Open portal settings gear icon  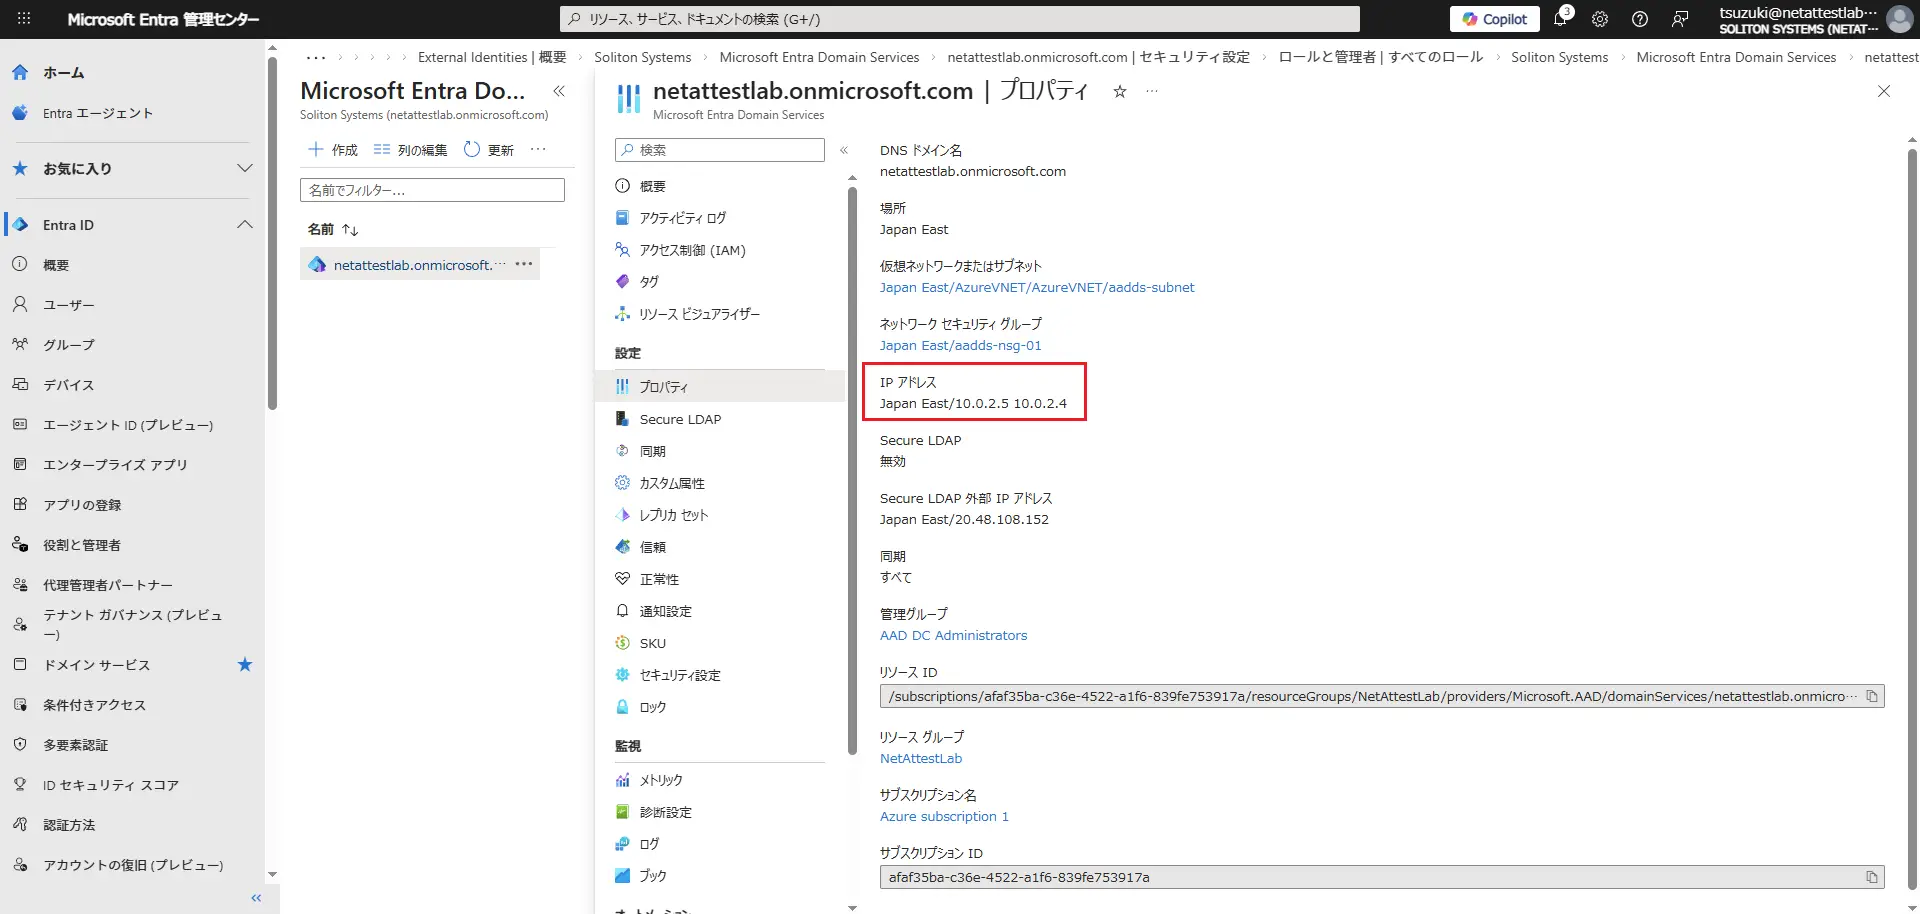1600,19
